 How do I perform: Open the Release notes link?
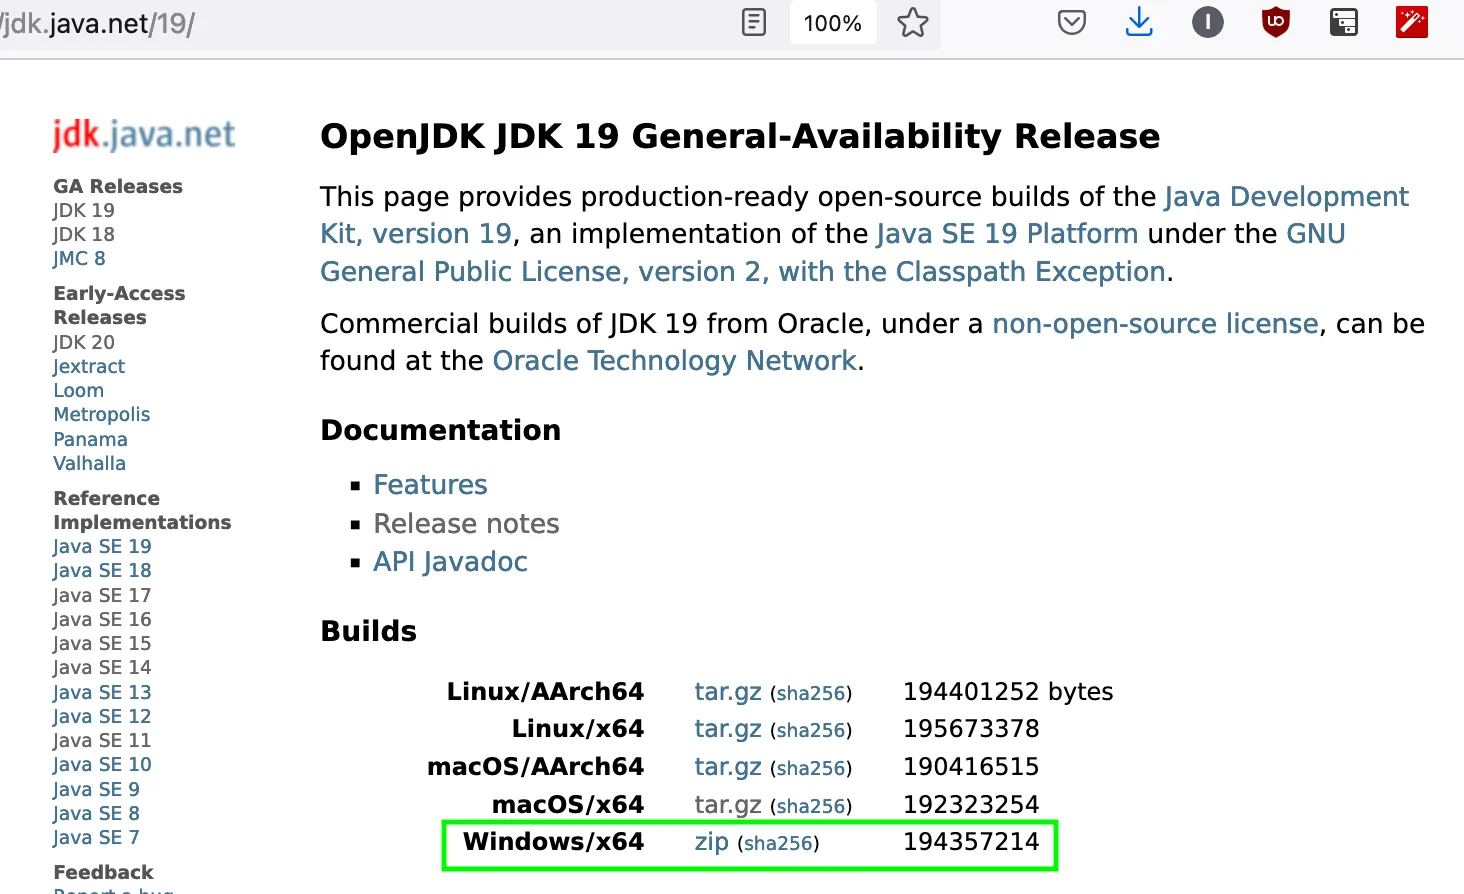[466, 523]
